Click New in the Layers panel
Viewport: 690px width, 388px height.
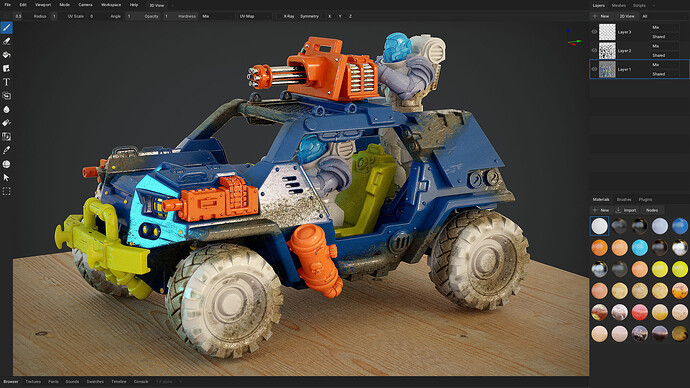601,16
